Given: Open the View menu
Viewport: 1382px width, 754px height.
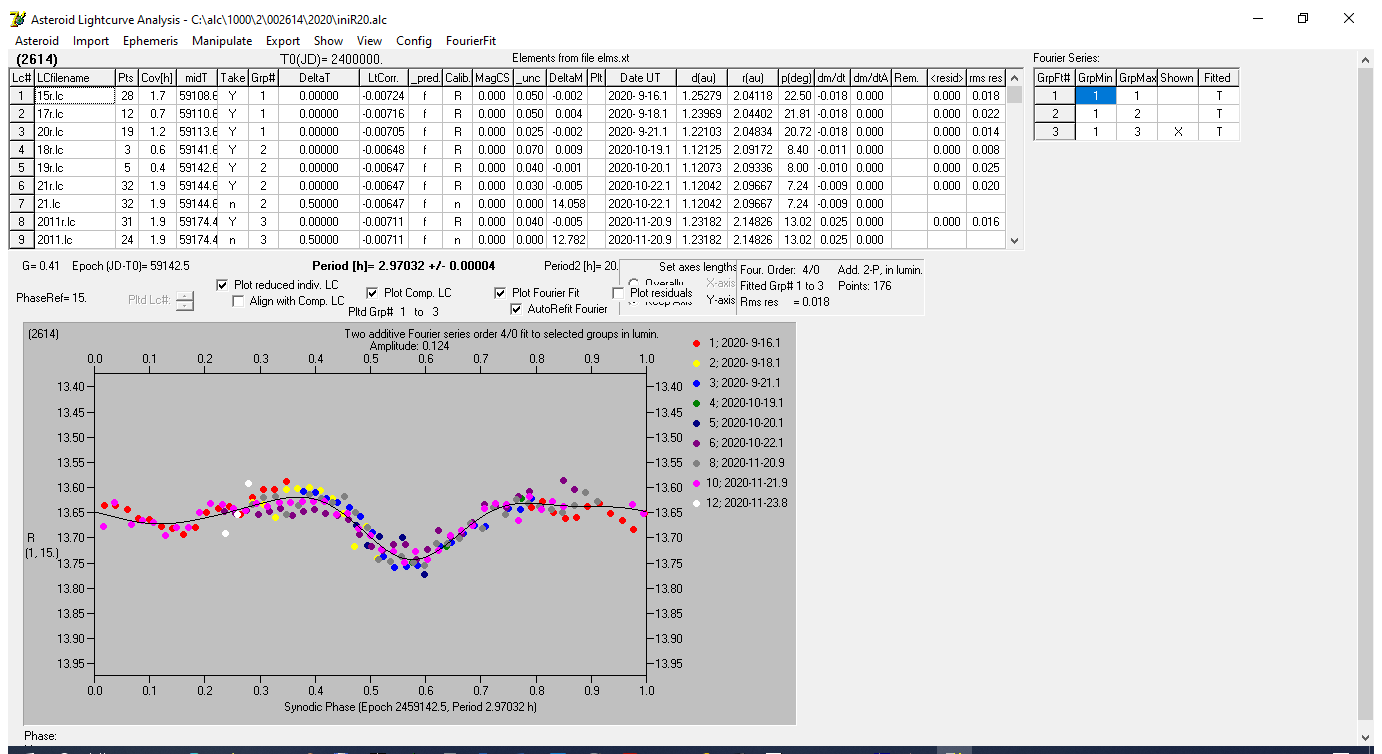Looking at the screenshot, I should click(369, 41).
